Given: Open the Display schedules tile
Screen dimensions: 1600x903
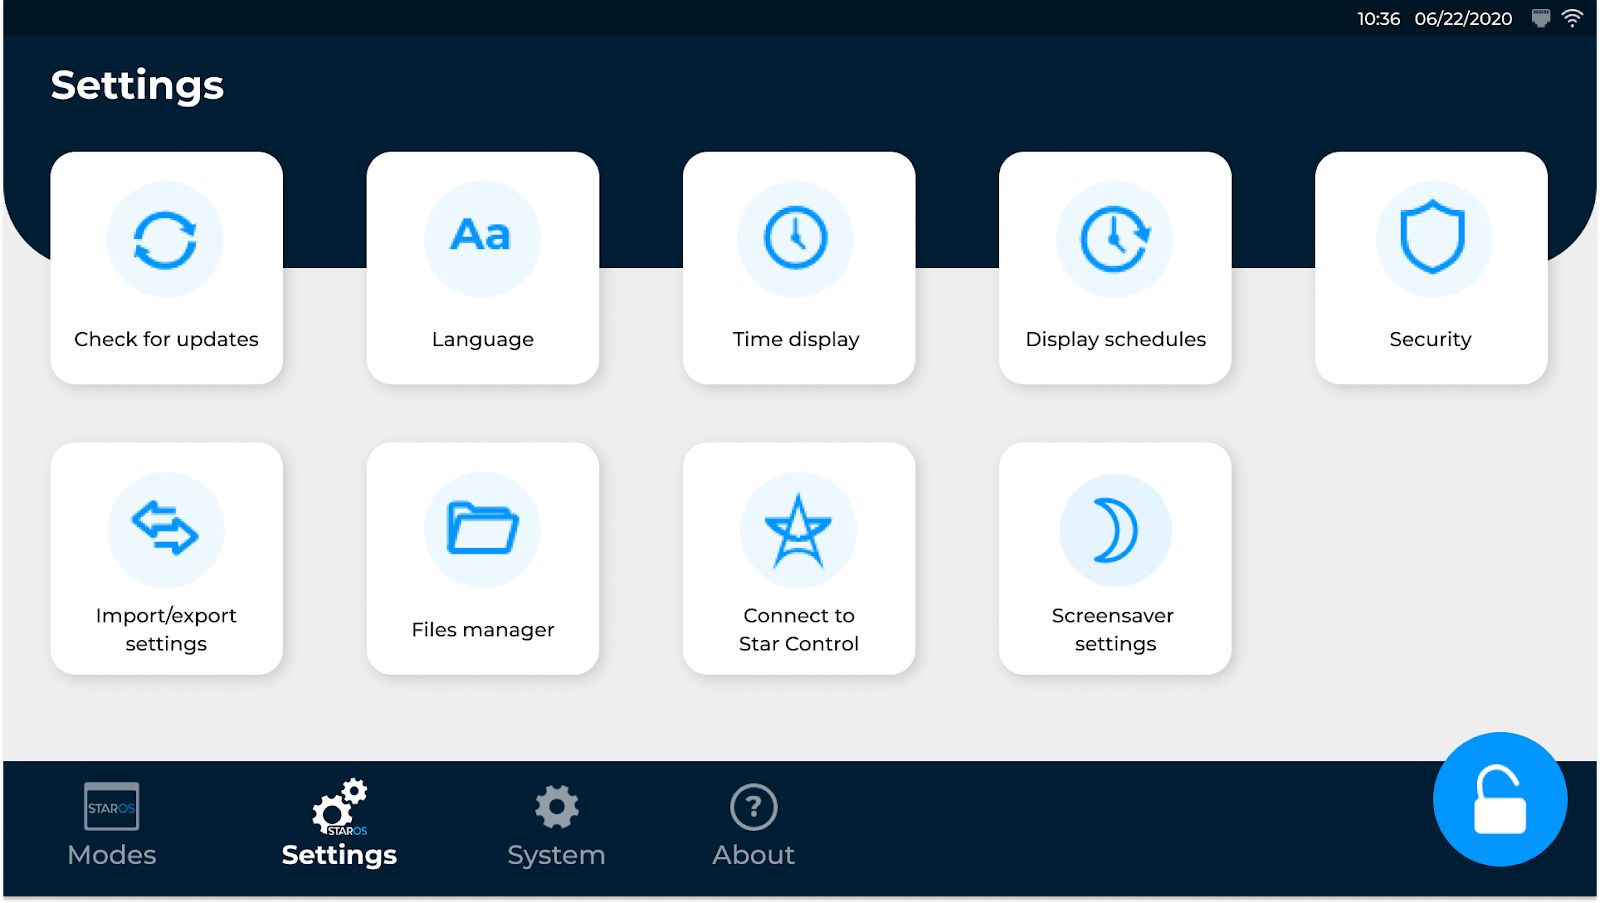Looking at the screenshot, I should click(1115, 268).
